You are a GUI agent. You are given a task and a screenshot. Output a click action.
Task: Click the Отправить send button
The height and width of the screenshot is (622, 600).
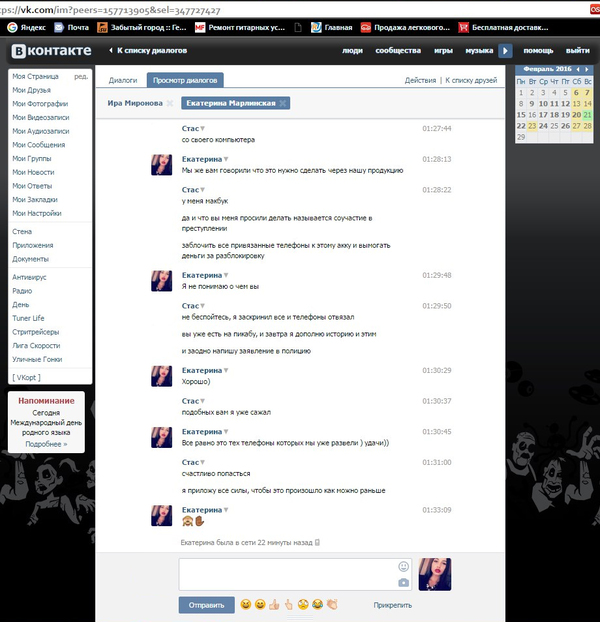[x=206, y=605]
